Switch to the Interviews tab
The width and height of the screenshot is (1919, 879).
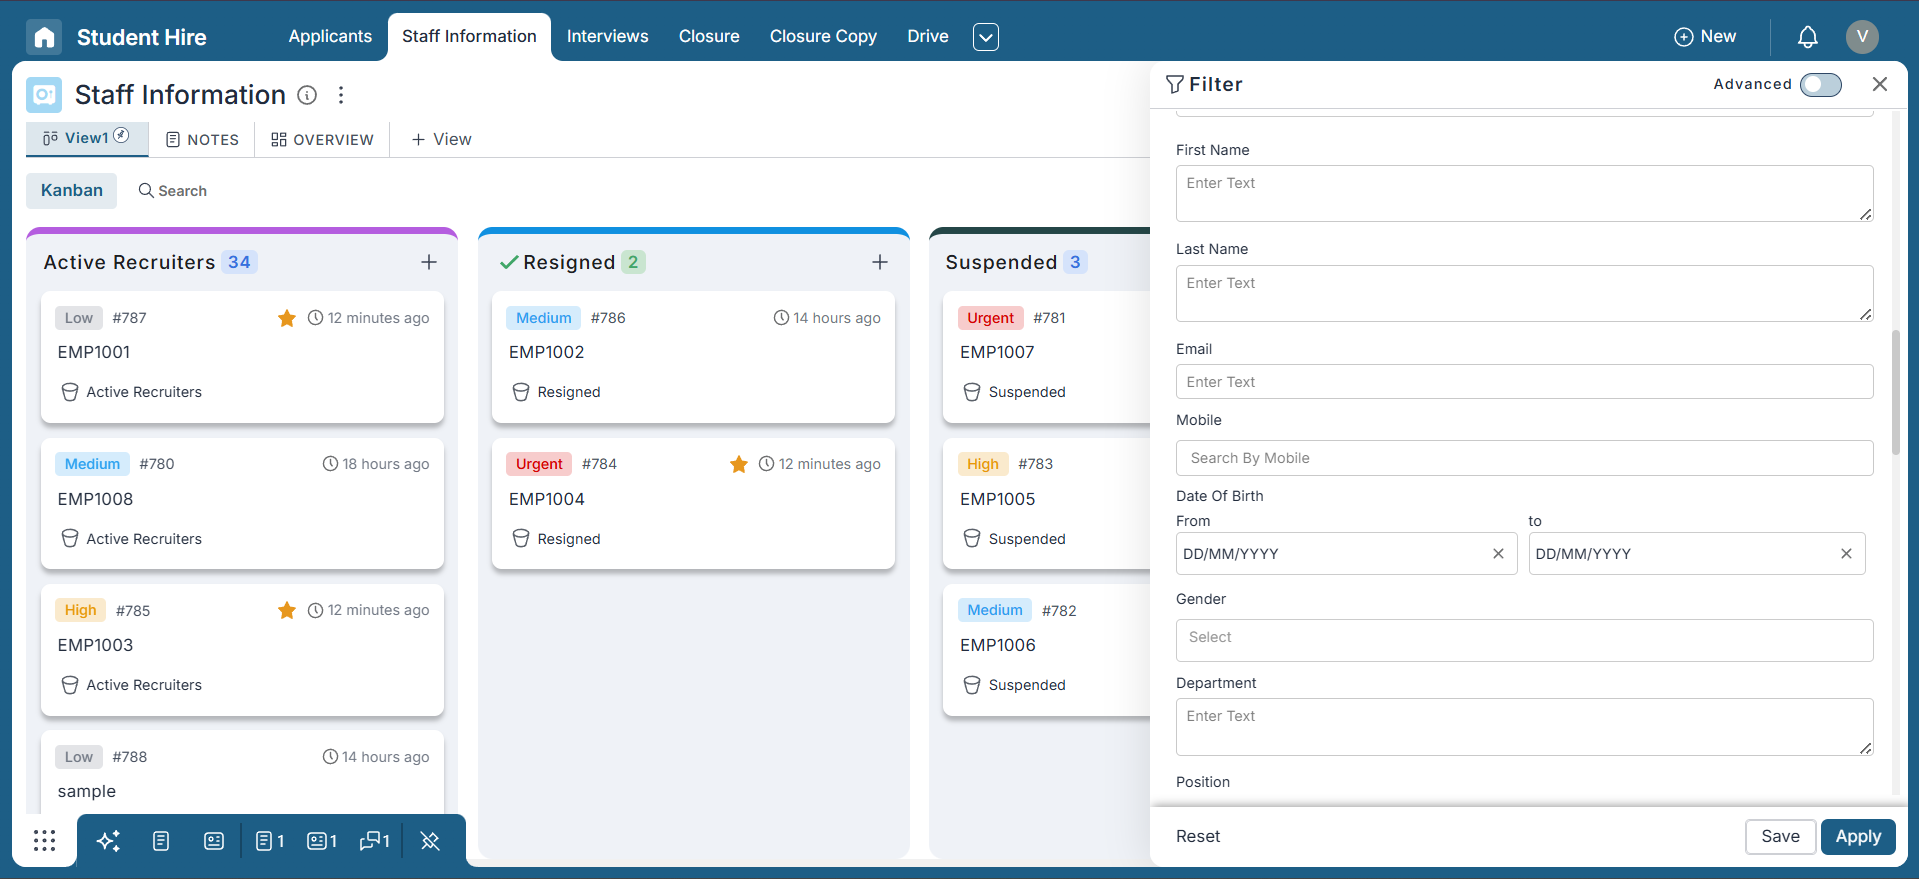tap(607, 36)
